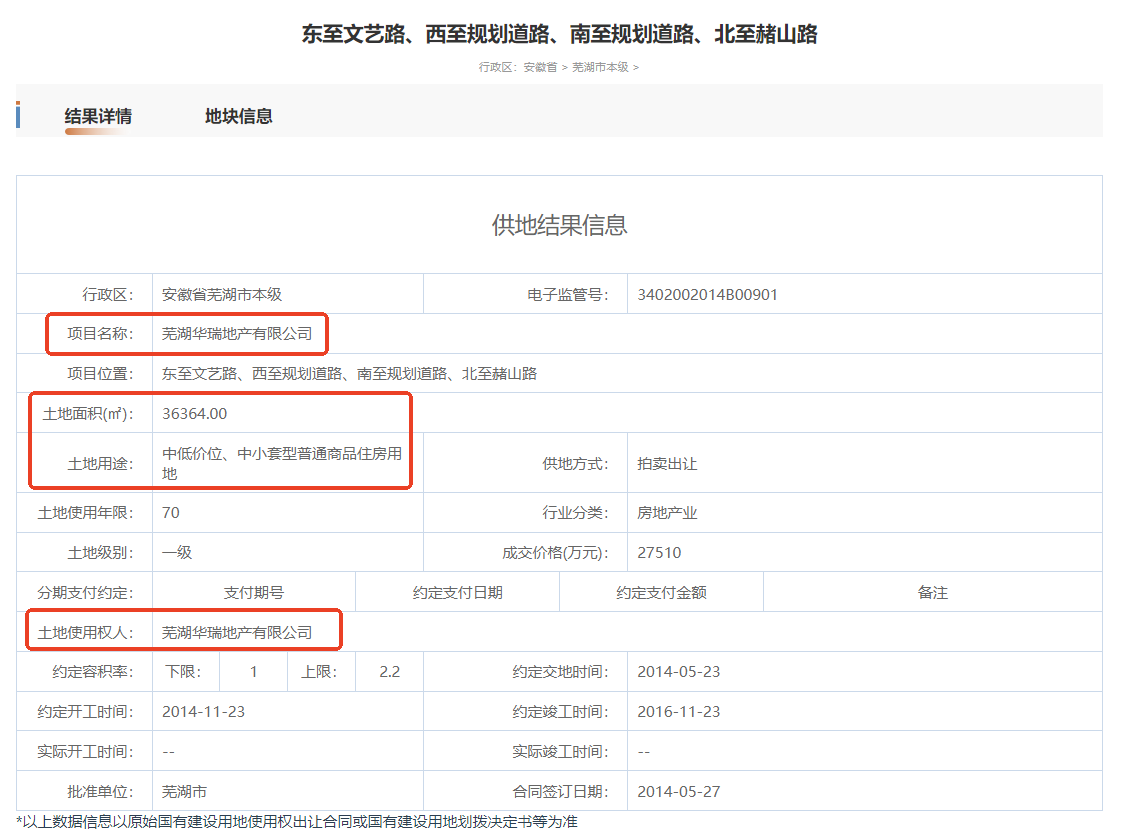The height and width of the screenshot is (834, 1122).
Task: Open the 地块信息 tab
Action: coord(238,116)
